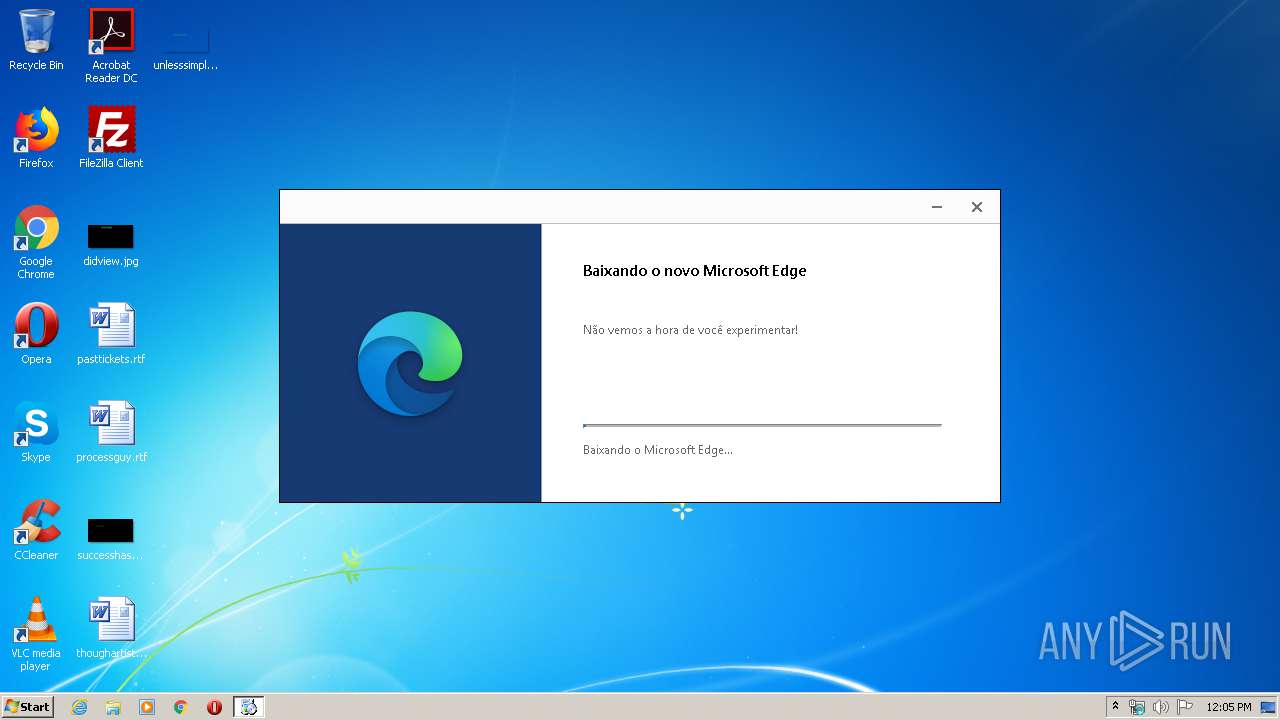Select processguy.rtf document

(x=111, y=432)
